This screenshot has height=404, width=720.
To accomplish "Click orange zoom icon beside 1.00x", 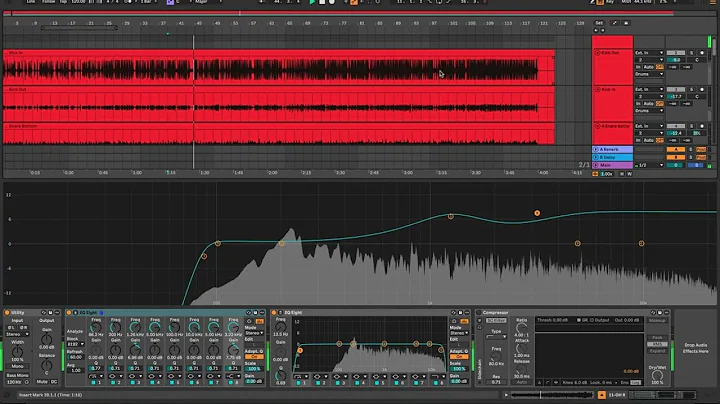I will click(x=596, y=174).
